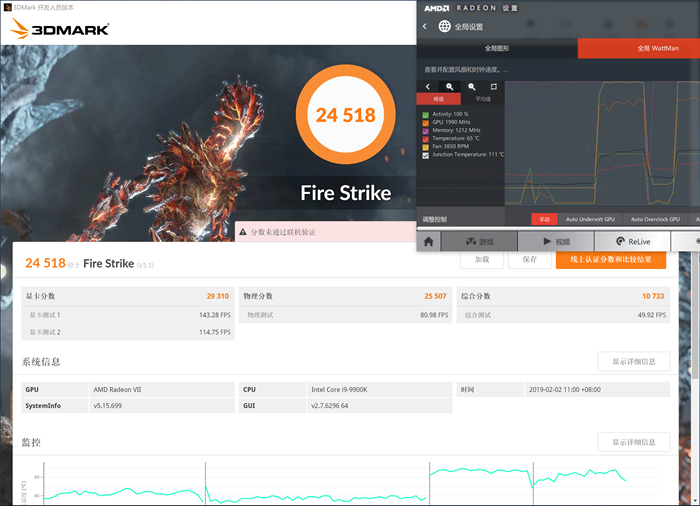This screenshot has width=700, height=506.
Task: Show monitoring details button
Action: click(x=633, y=442)
